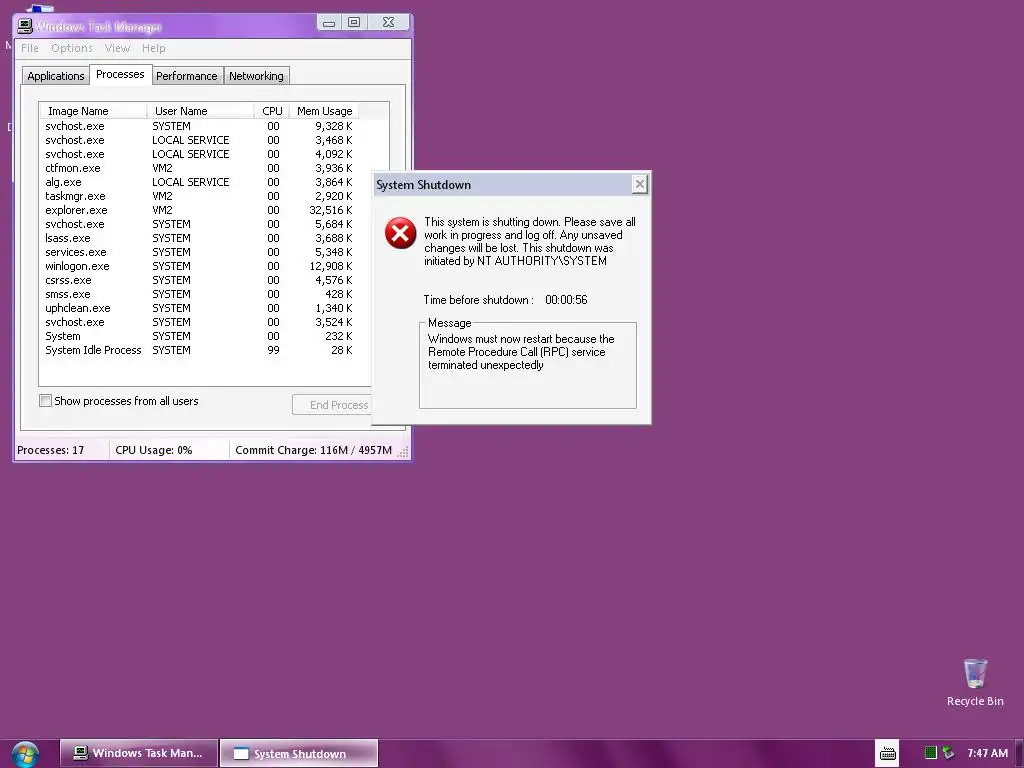Click the Commit Charge status entry
This screenshot has height=768, width=1024.
tap(313, 450)
